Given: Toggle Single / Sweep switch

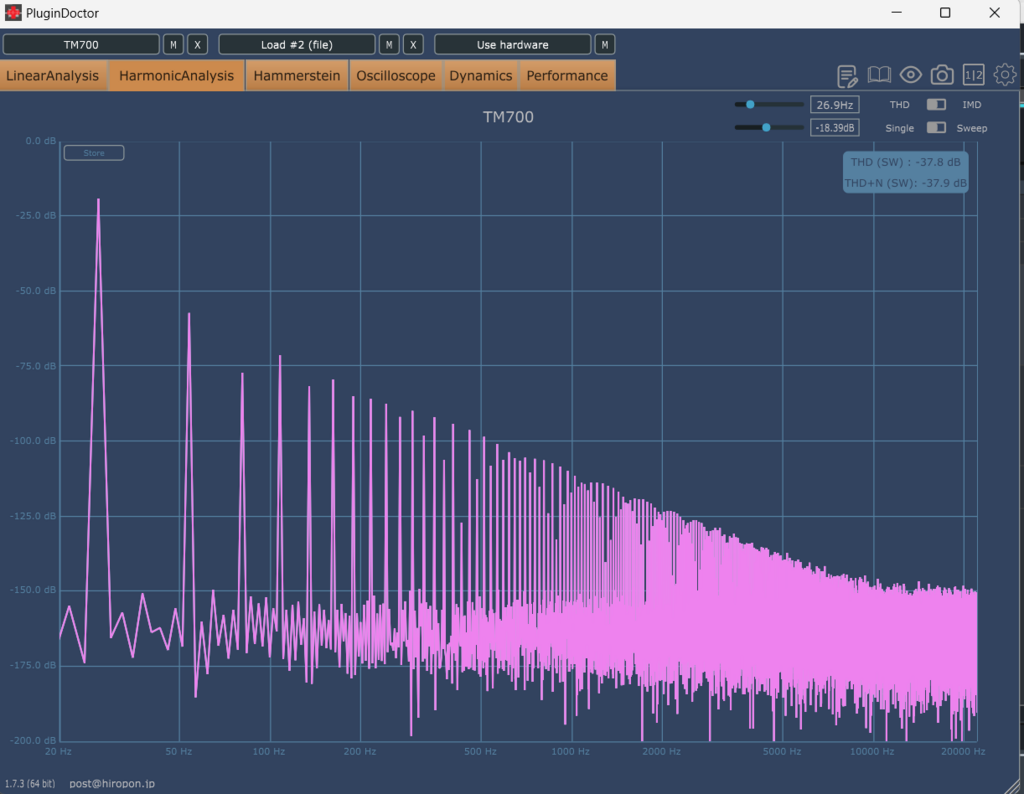Looking at the screenshot, I should [x=936, y=128].
